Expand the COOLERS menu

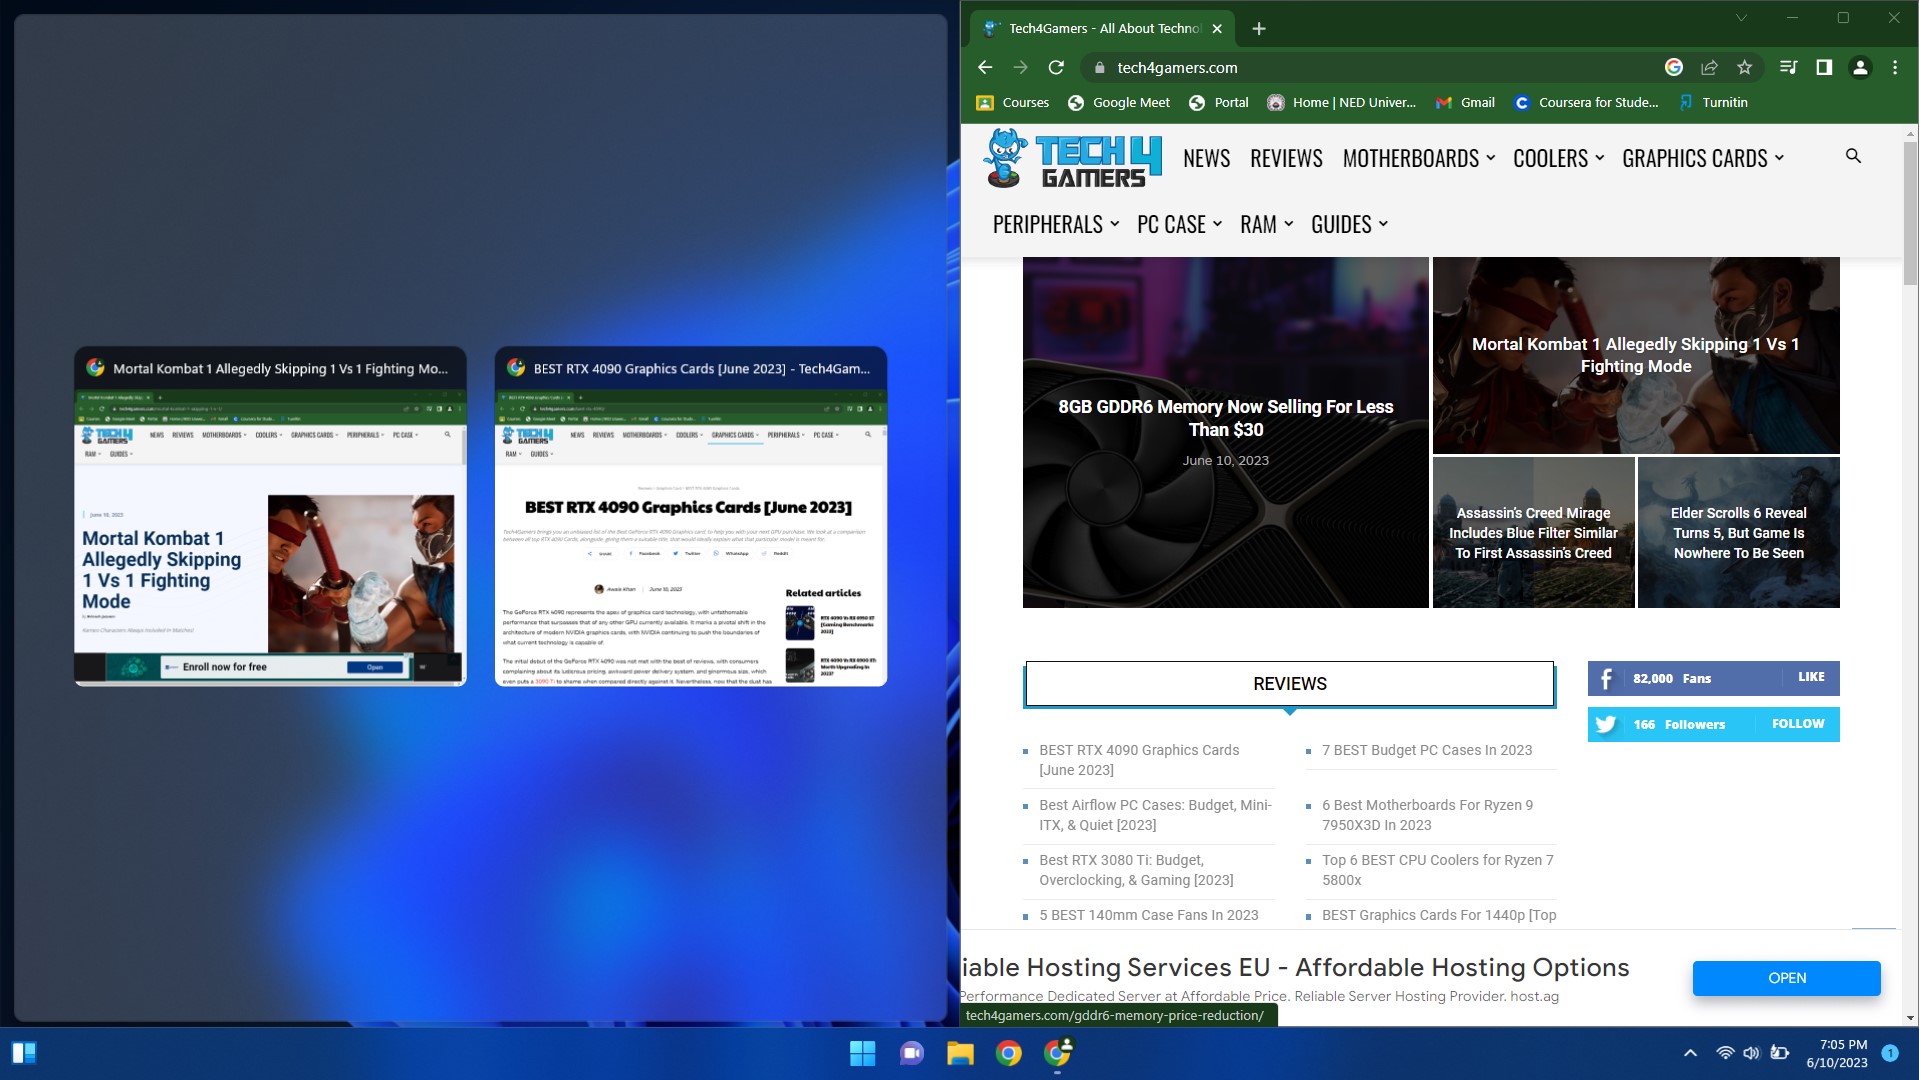(x=1558, y=158)
